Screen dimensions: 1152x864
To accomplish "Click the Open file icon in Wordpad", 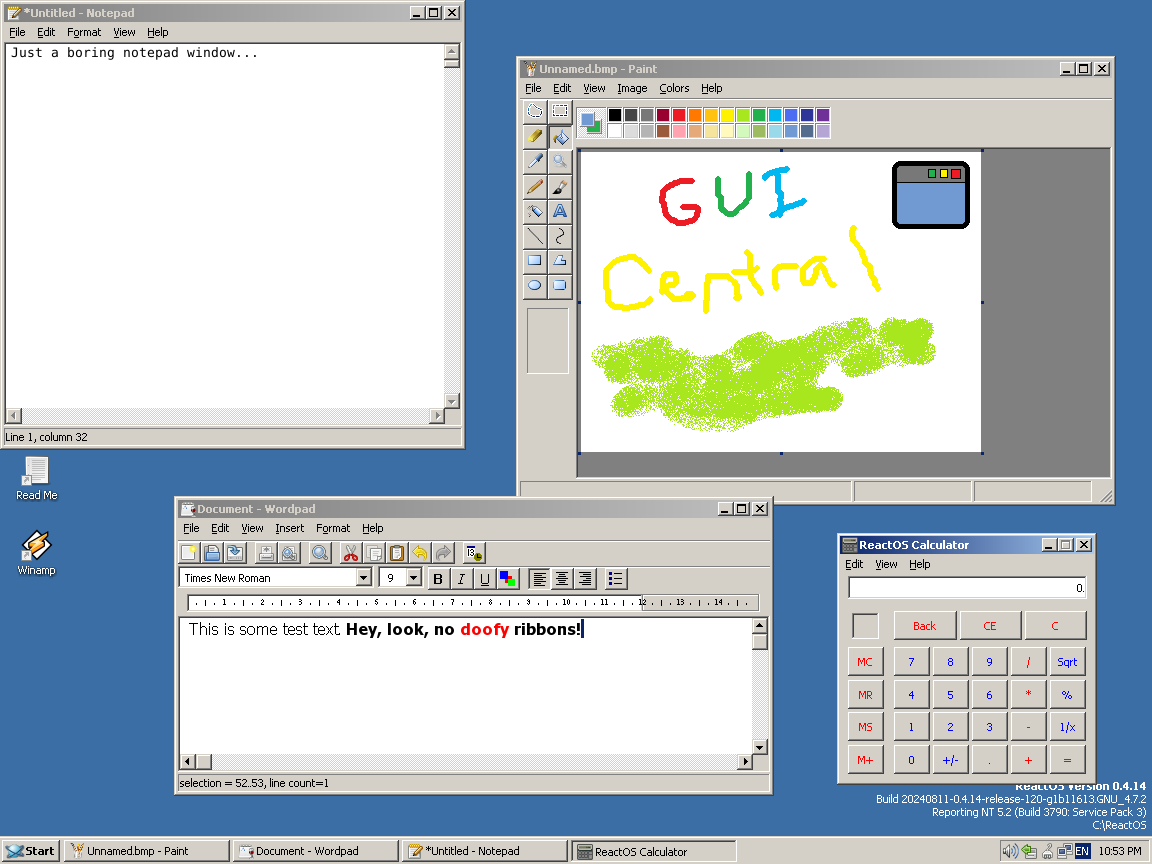I will click(x=212, y=553).
